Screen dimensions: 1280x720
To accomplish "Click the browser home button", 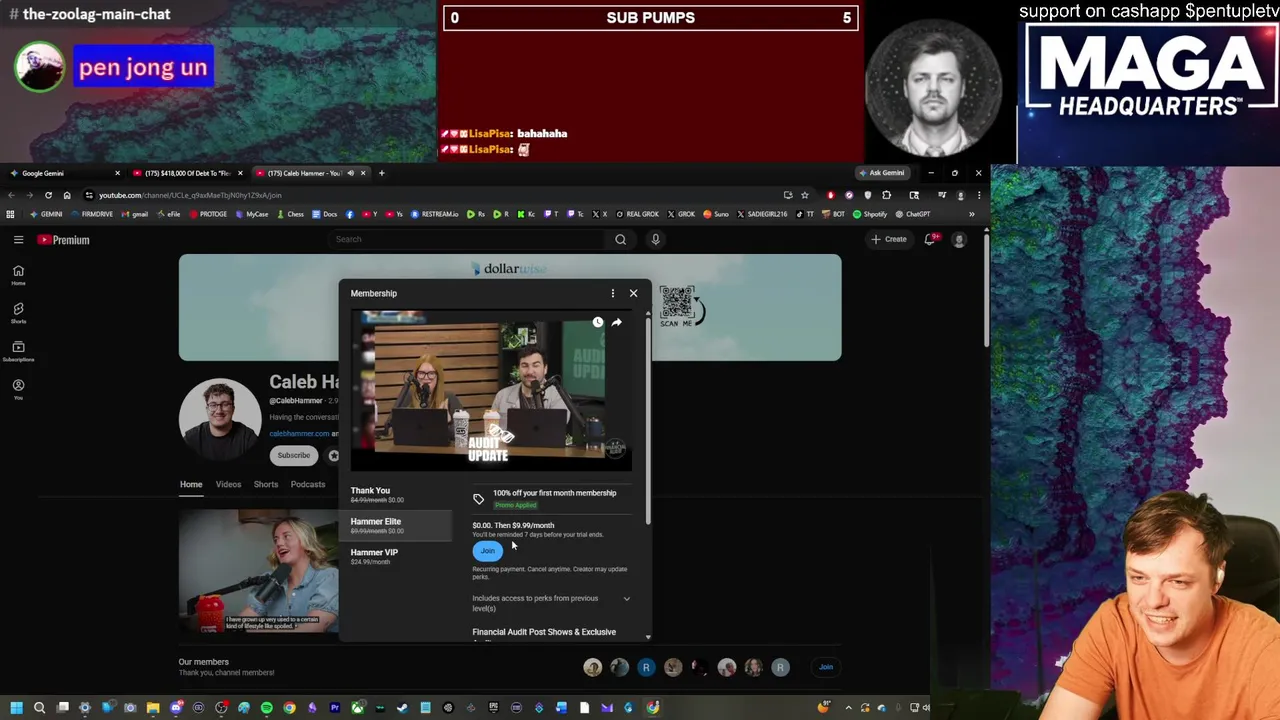I will tap(67, 195).
